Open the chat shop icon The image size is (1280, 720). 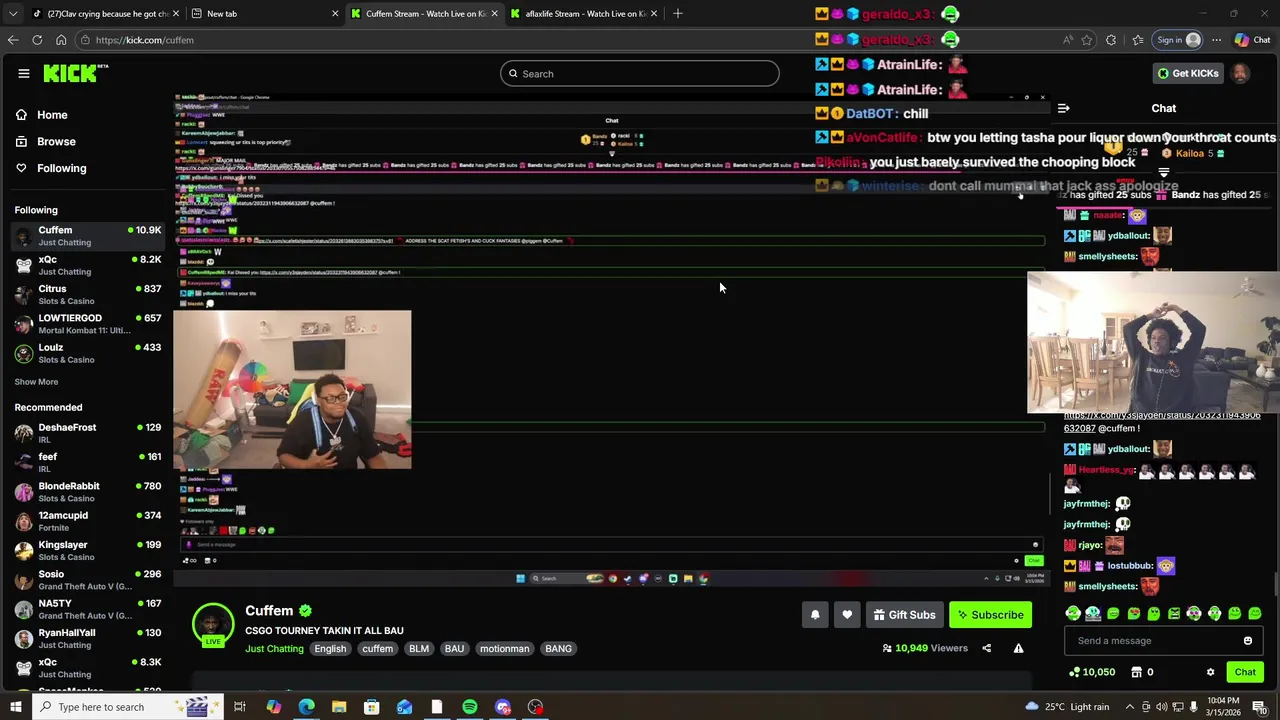[x=1136, y=672]
